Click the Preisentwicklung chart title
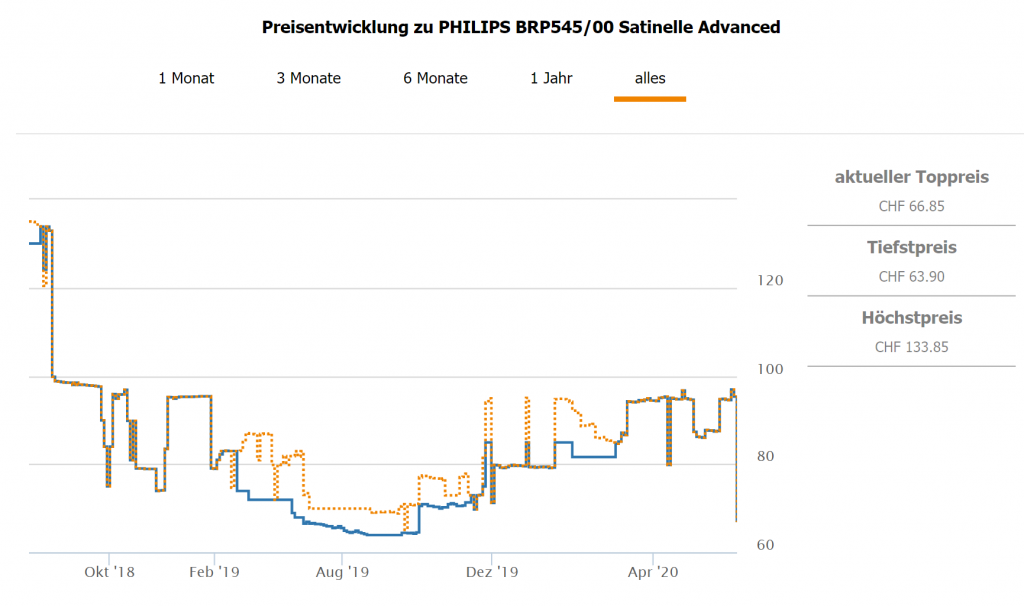The image size is (1024, 606). 521,27
